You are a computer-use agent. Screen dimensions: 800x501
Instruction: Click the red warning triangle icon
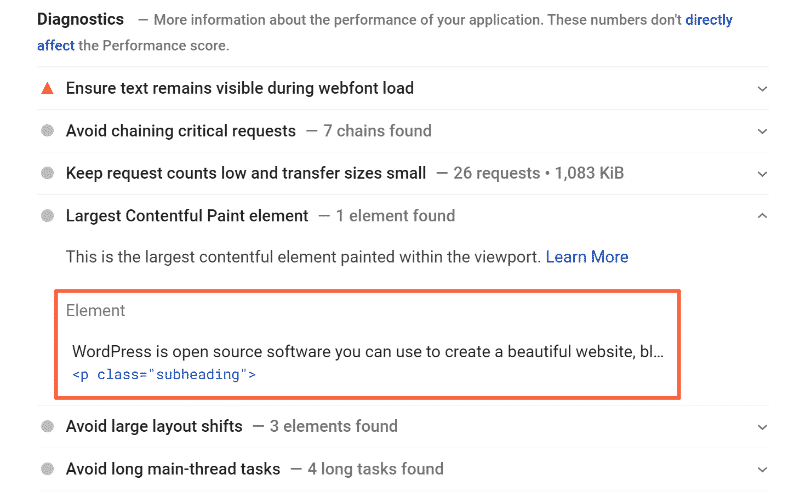tap(47, 88)
